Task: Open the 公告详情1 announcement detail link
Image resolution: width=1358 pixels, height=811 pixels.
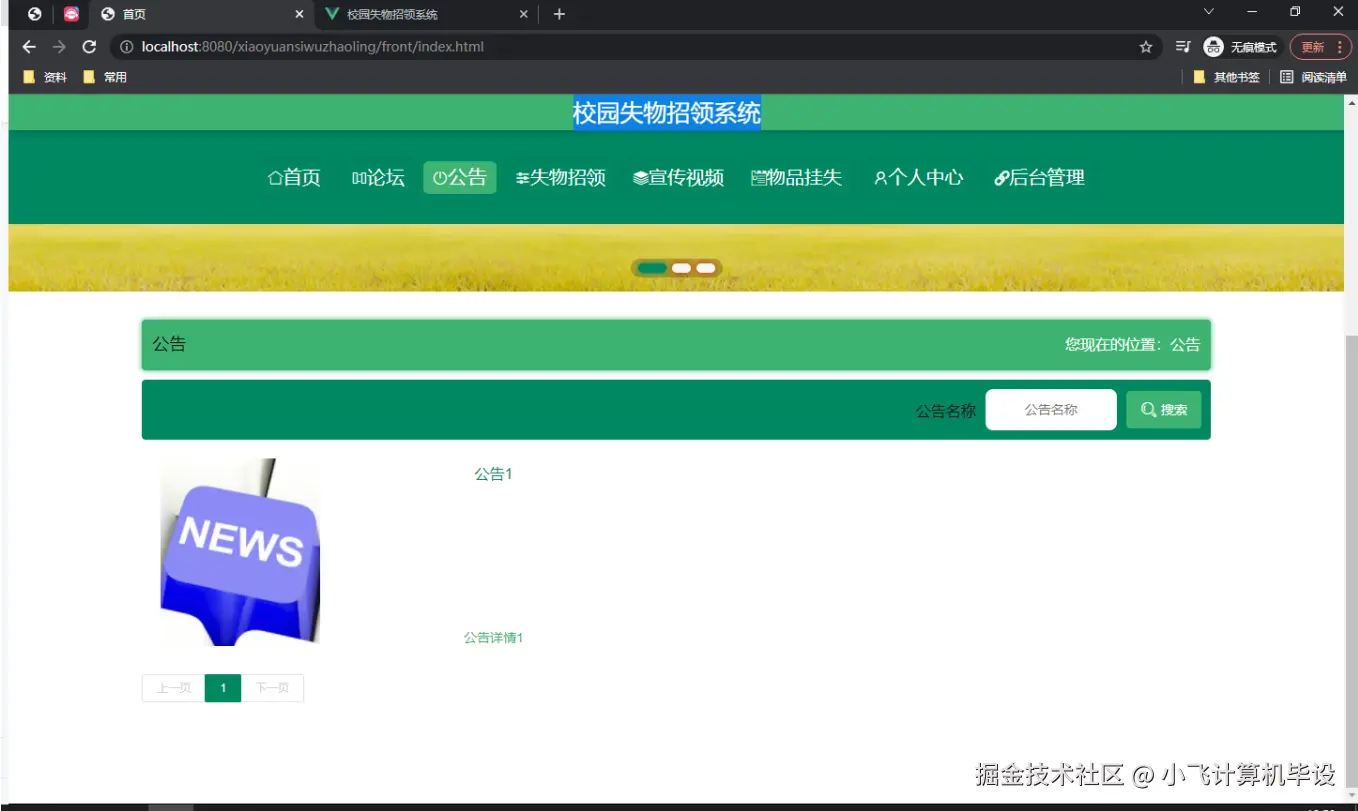Action: (493, 637)
